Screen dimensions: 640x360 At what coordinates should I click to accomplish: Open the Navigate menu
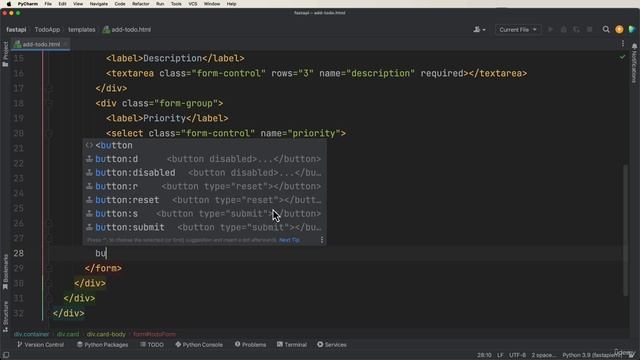tap(99, 4)
